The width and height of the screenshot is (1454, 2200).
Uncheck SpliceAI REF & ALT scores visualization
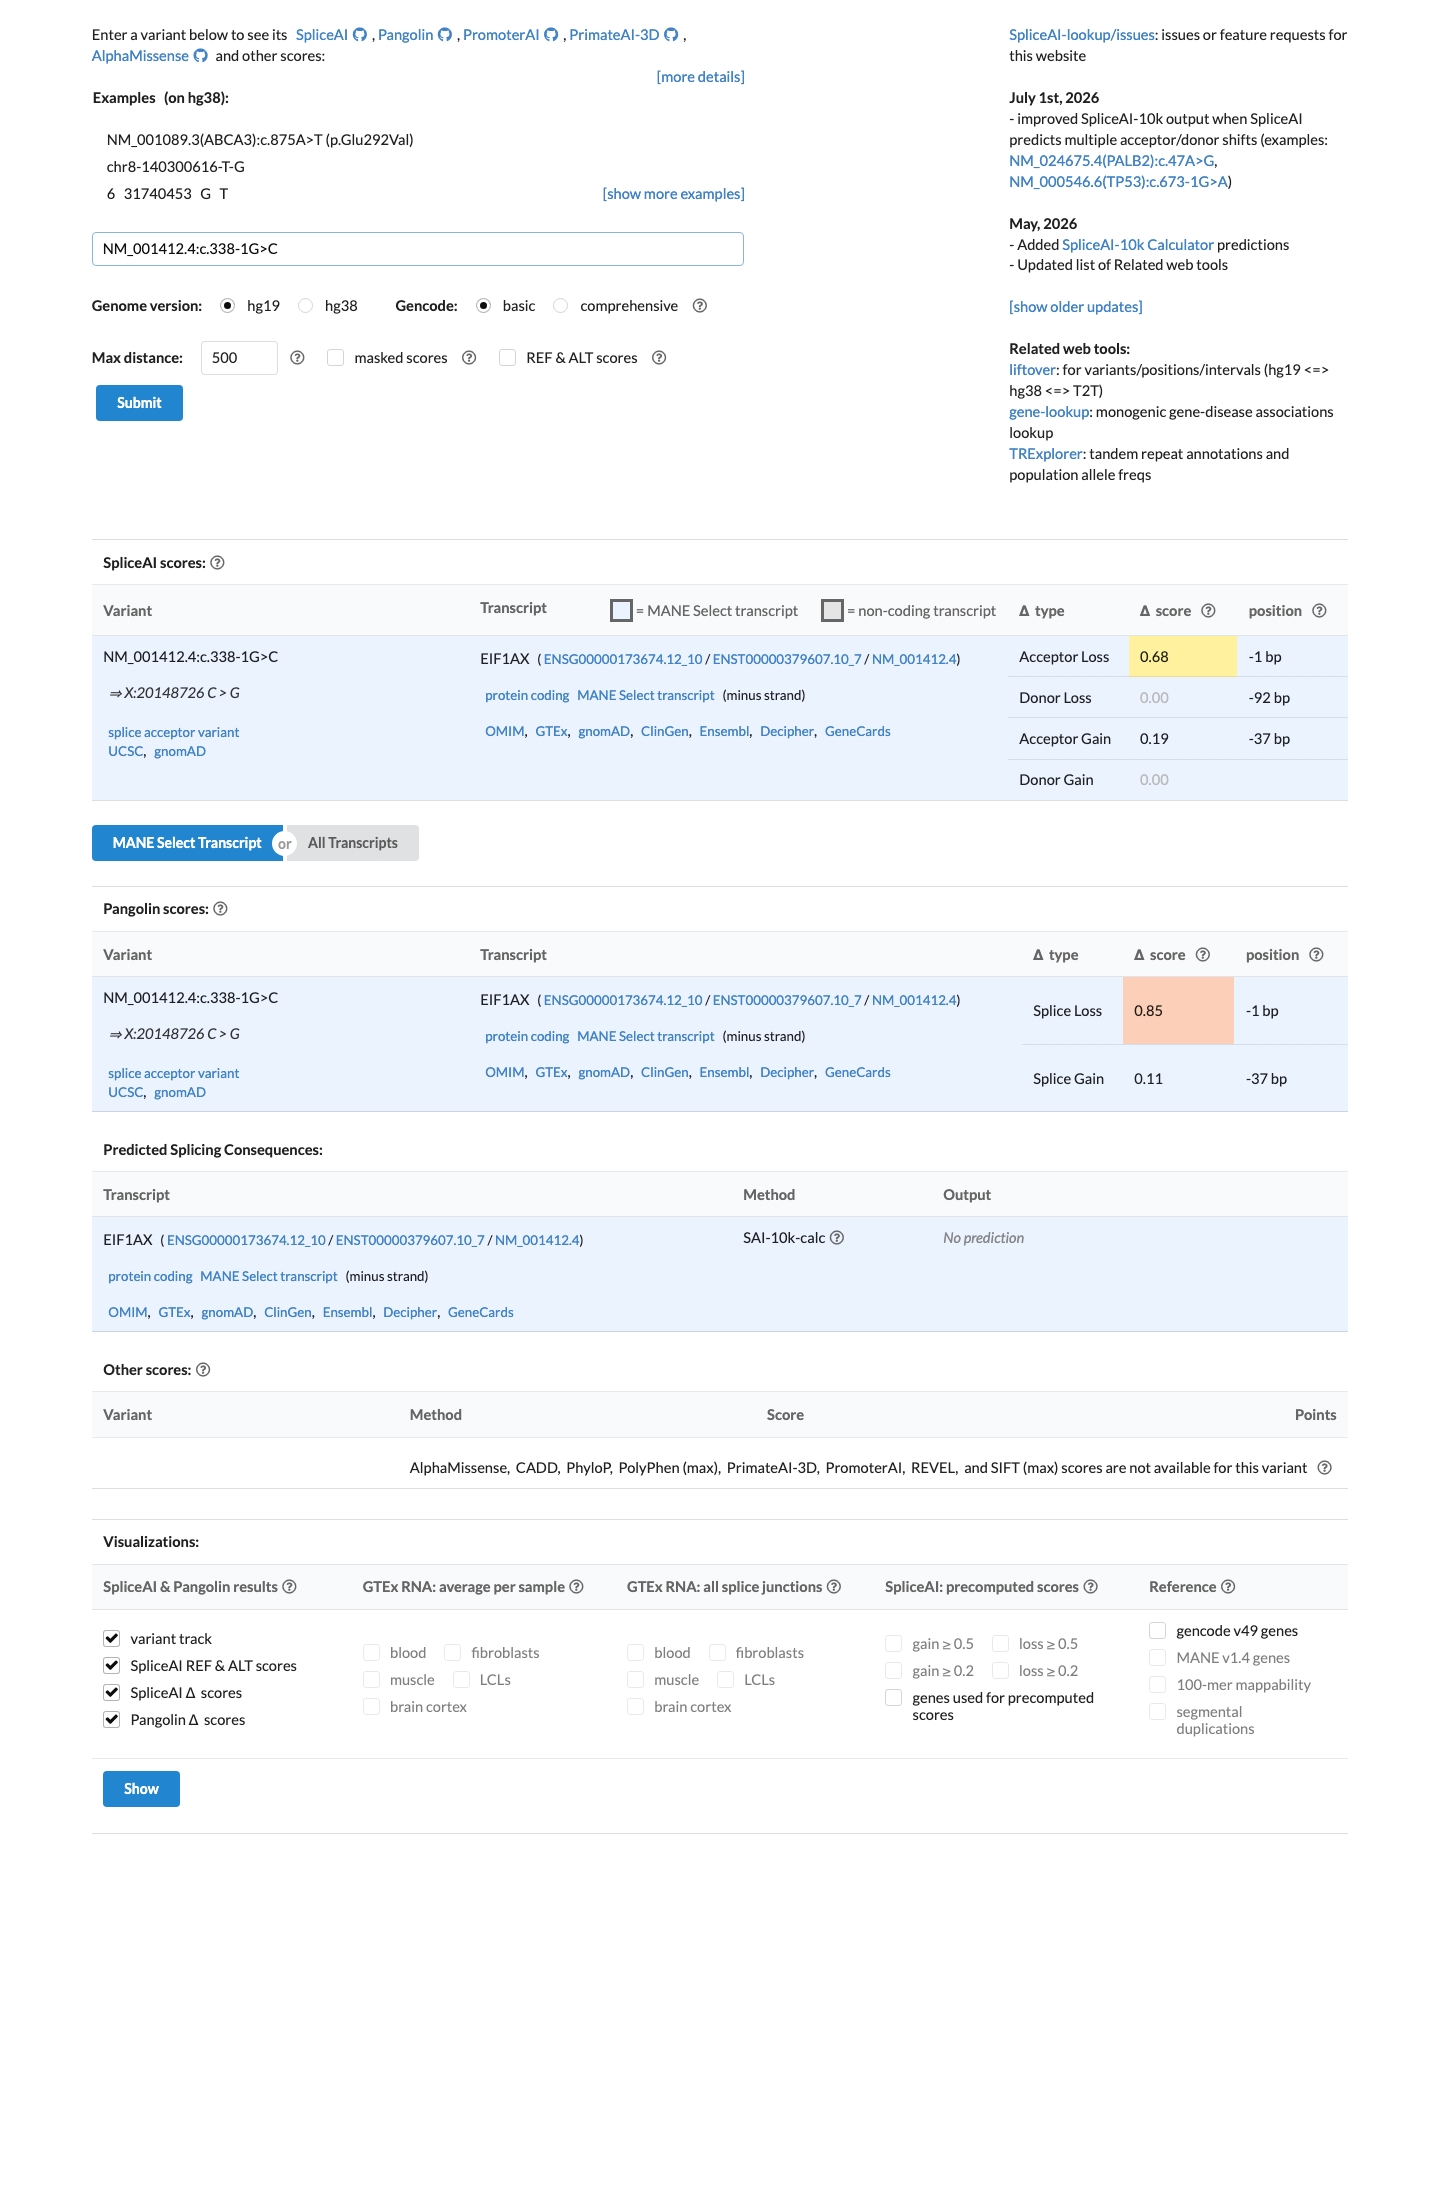pyautogui.click(x=112, y=1666)
